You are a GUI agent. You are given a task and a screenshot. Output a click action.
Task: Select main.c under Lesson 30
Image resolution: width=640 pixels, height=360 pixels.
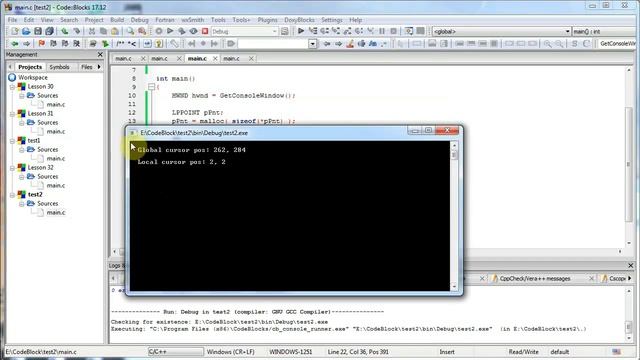tap(56, 105)
